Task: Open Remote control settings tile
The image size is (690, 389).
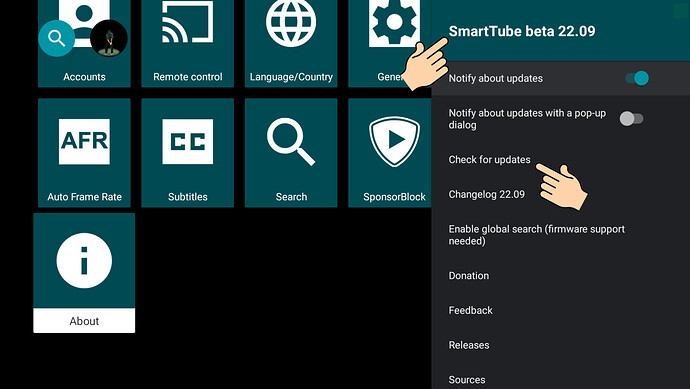Action: click(x=187, y=44)
